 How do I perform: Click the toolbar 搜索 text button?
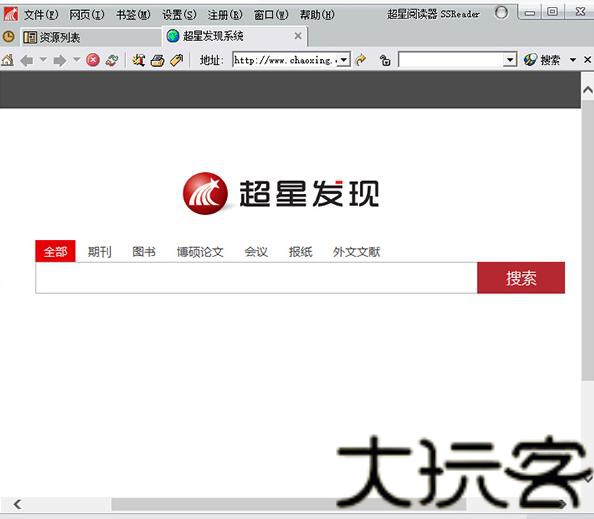click(550, 60)
